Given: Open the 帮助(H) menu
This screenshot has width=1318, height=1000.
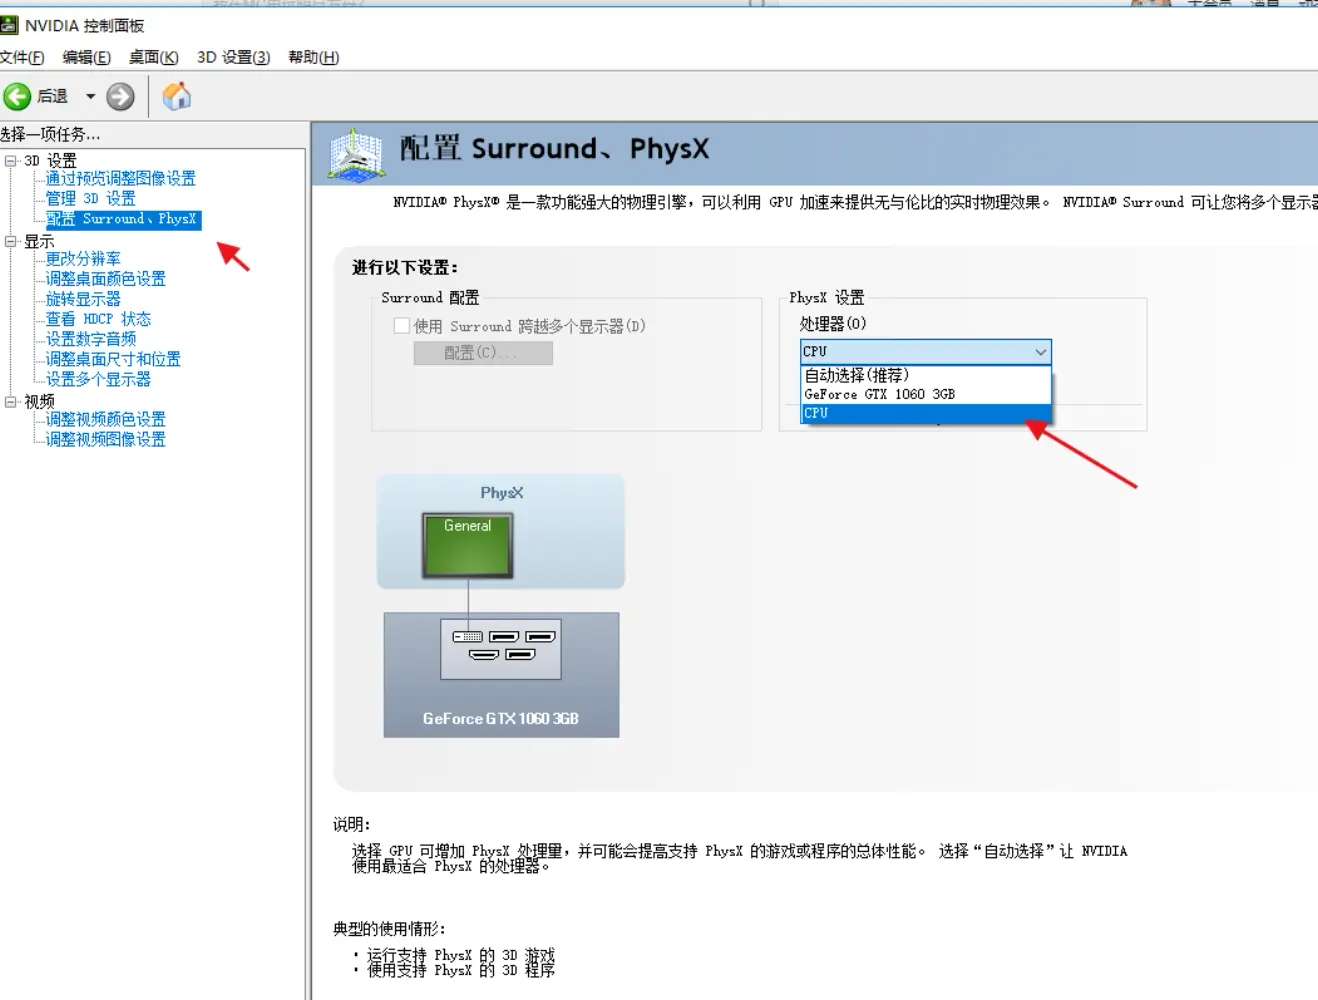Looking at the screenshot, I should [x=313, y=57].
